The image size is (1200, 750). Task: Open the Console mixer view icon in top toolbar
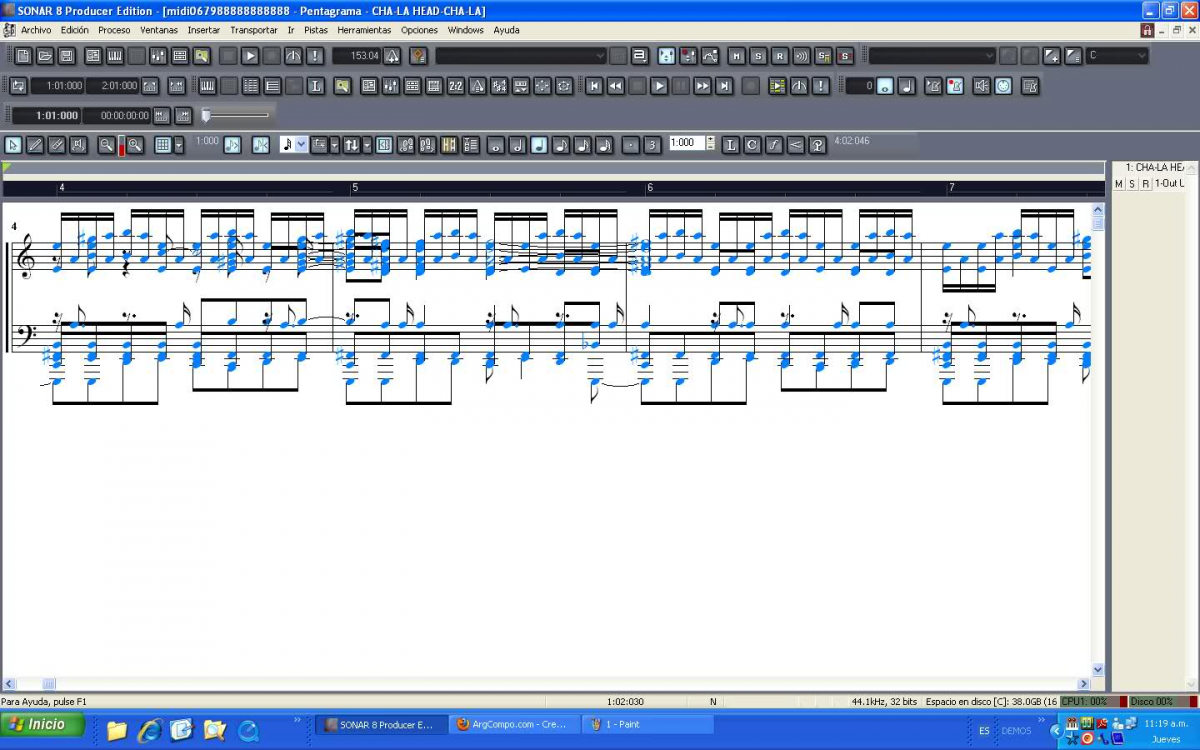158,56
